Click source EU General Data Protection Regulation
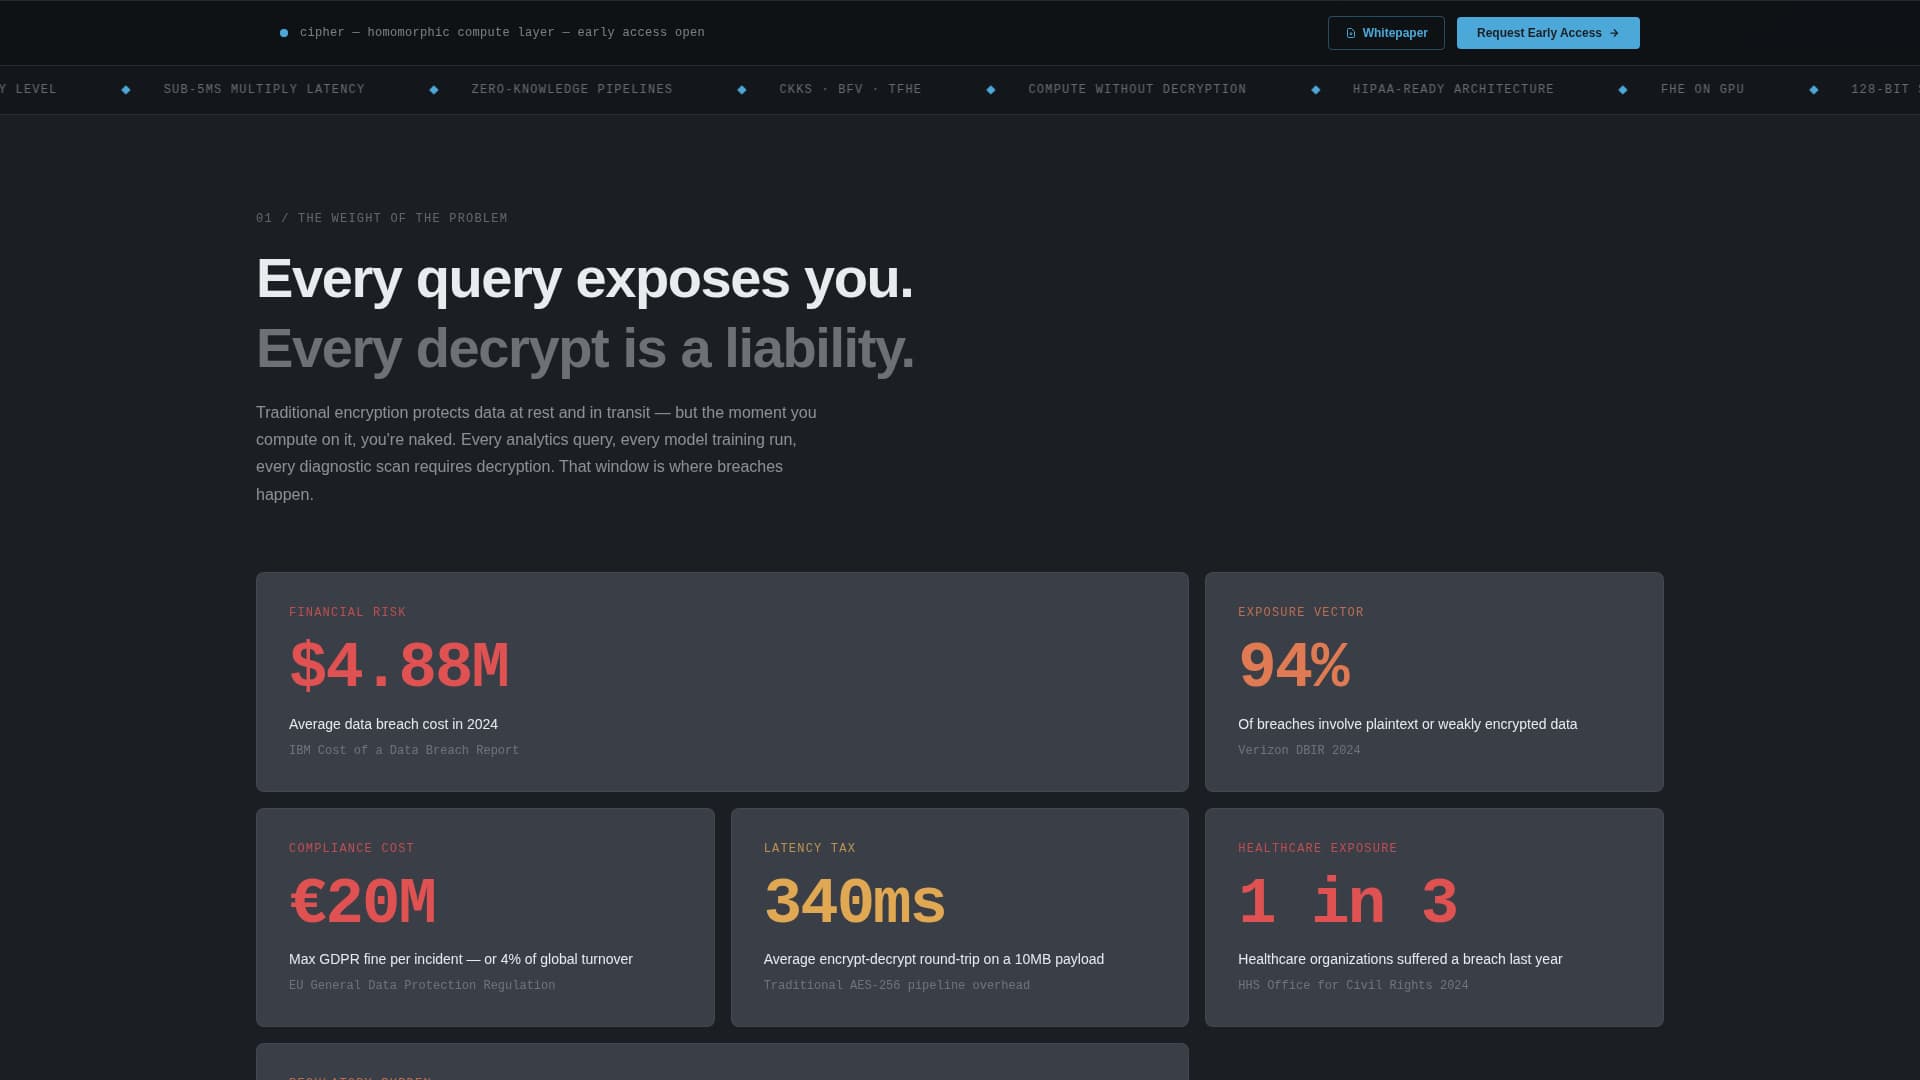The image size is (1920, 1080). pyautogui.click(x=422, y=985)
